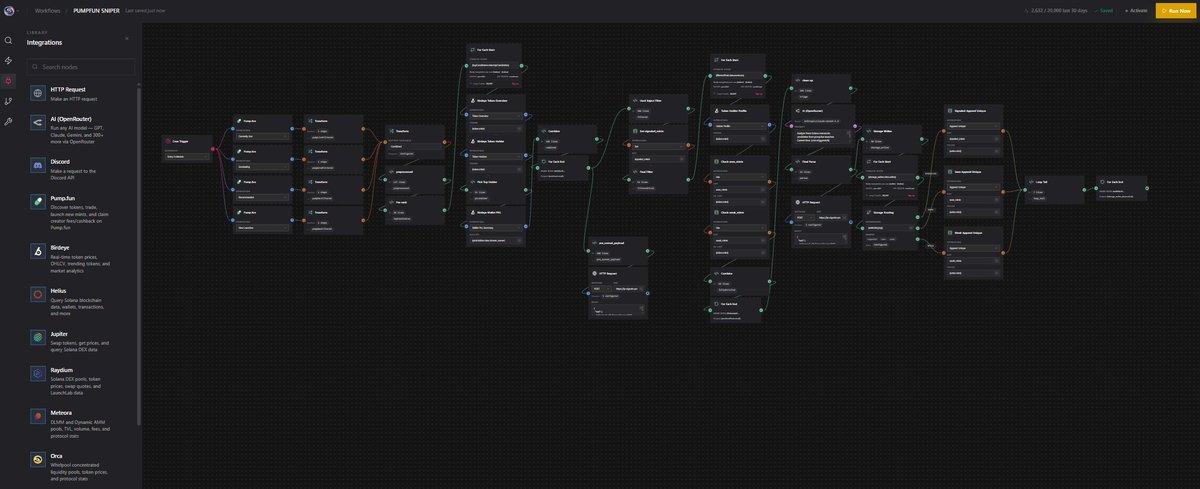The width and height of the screenshot is (1200, 489).
Task: Go to Workflows breadcrumb link
Action: (x=47, y=10)
